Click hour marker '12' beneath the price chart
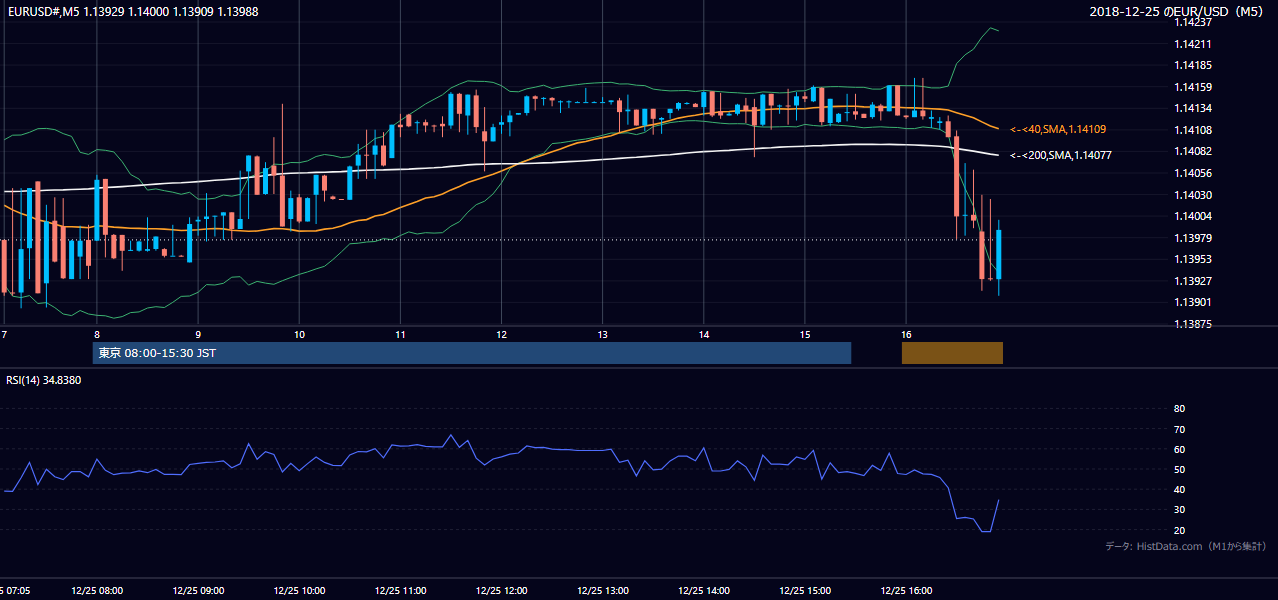1278x600 pixels. click(x=501, y=334)
